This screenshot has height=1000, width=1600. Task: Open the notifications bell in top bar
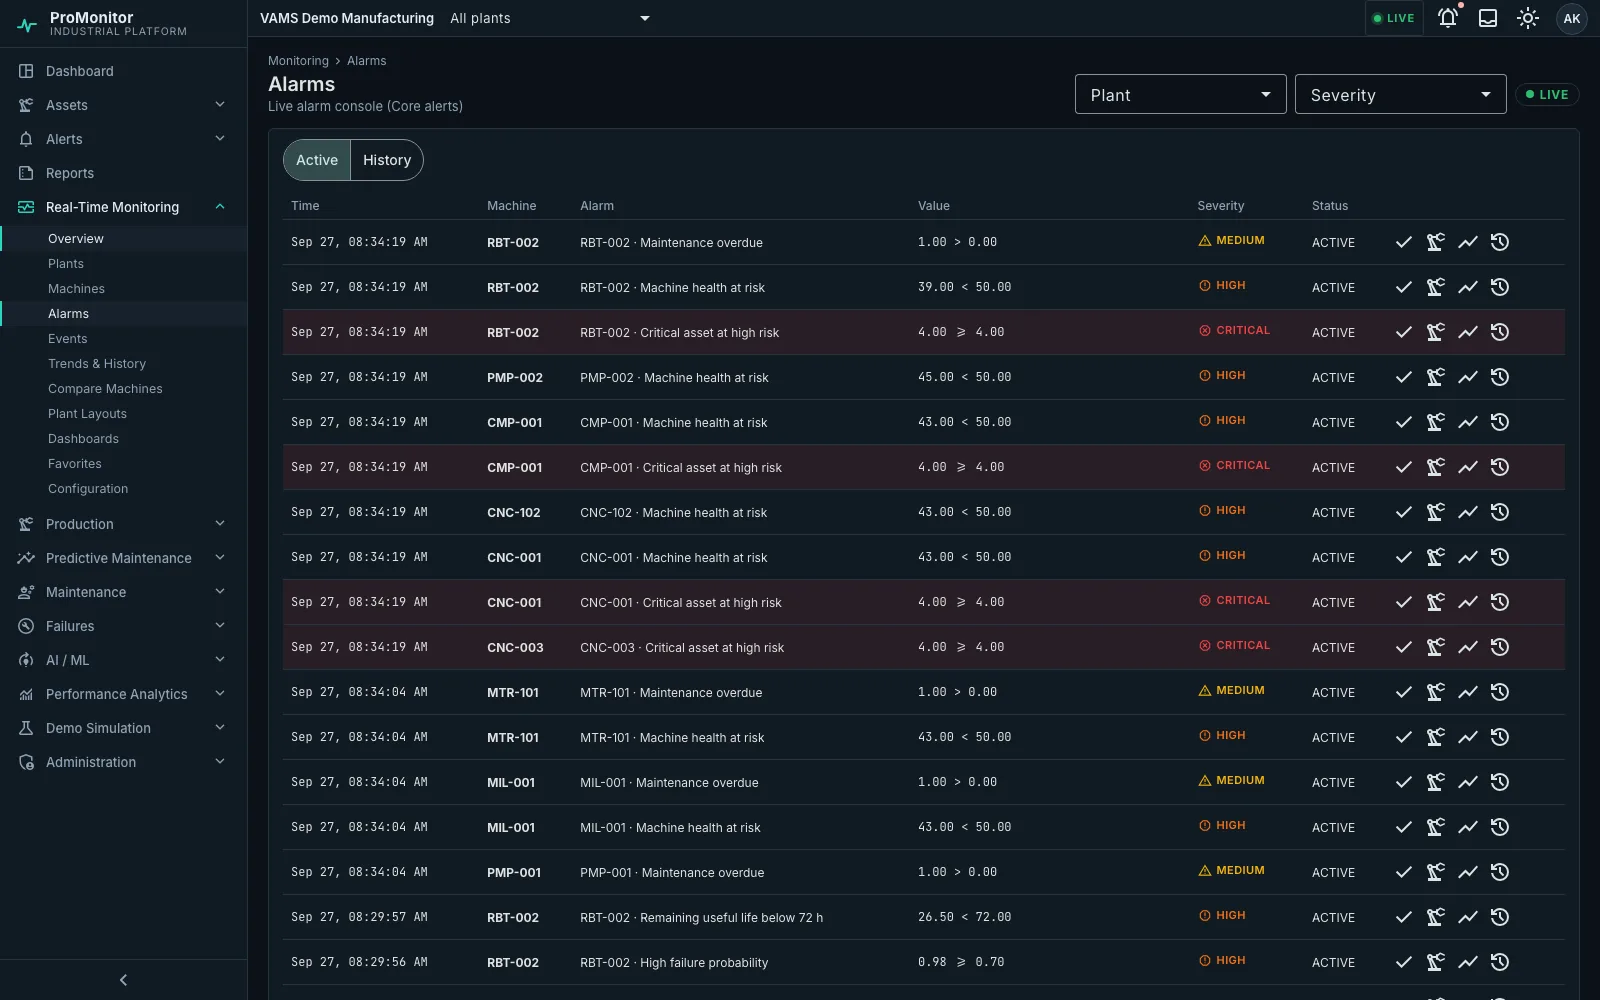1448,18
